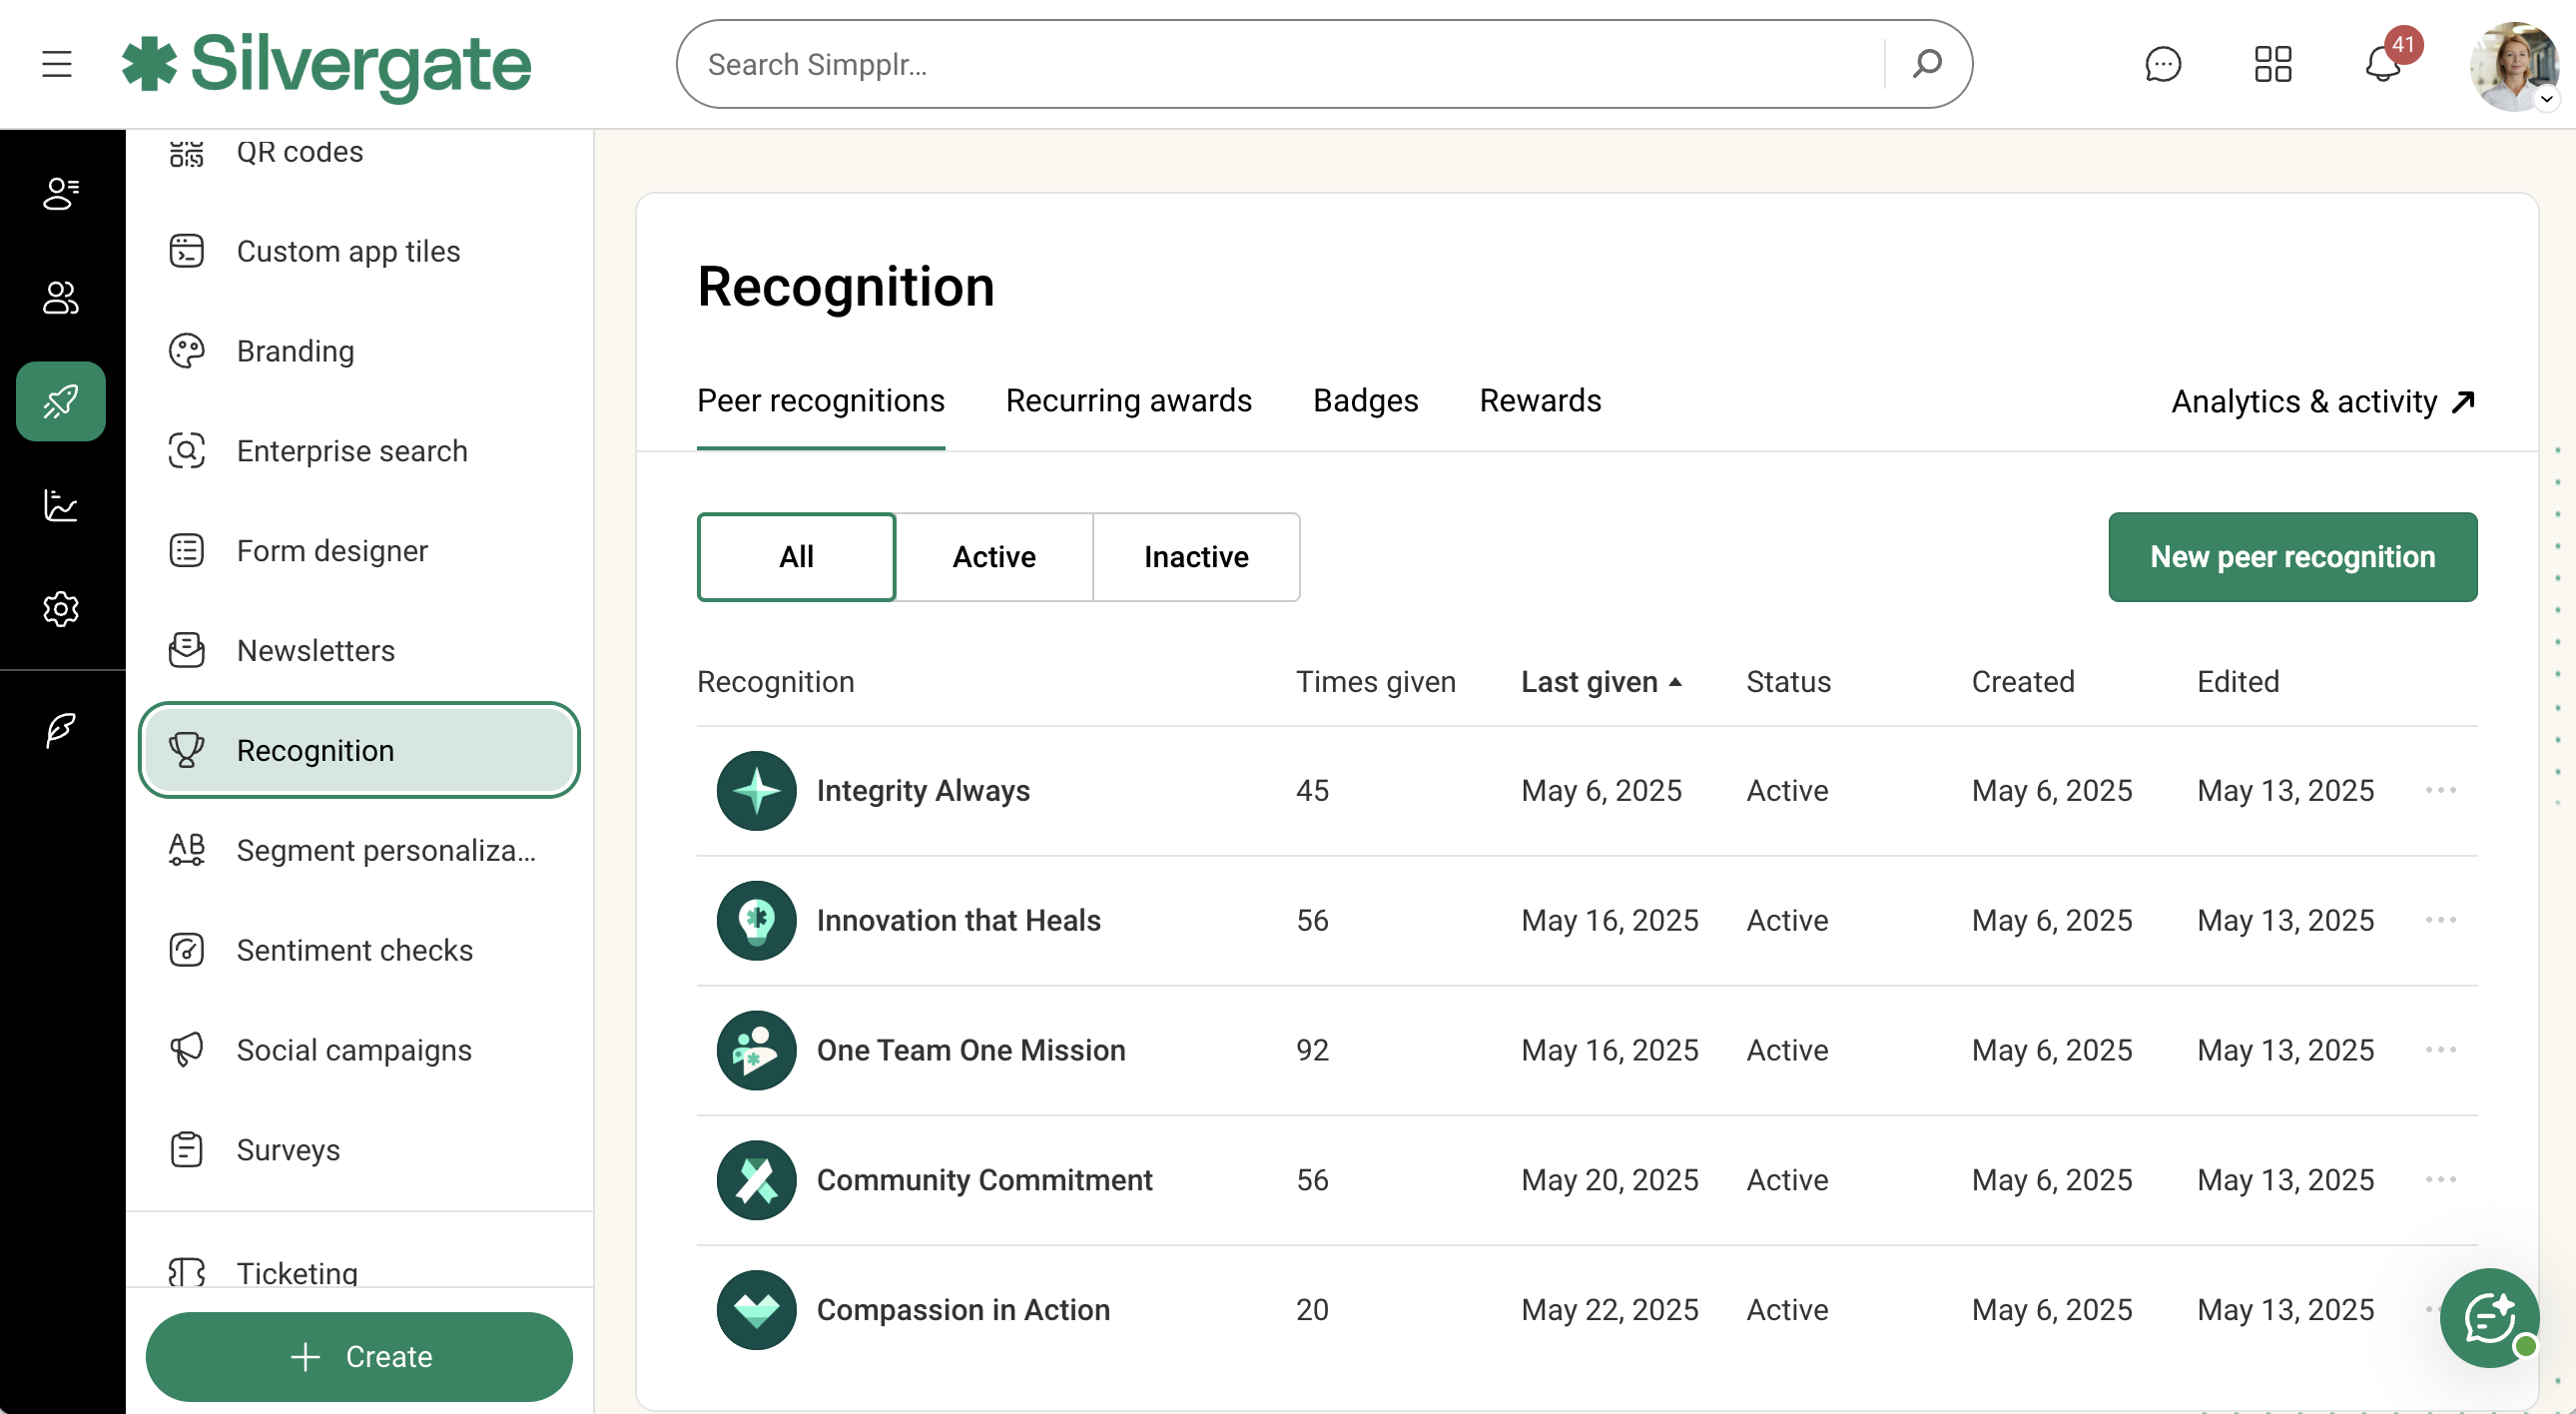Click into the Search Simpplr field

(x=1280, y=64)
